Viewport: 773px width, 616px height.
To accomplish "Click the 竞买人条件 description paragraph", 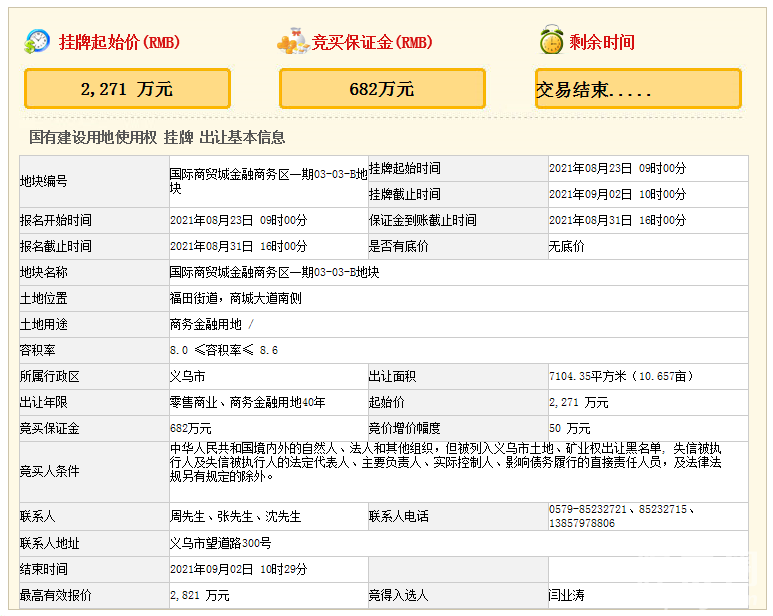I will 444,462.
